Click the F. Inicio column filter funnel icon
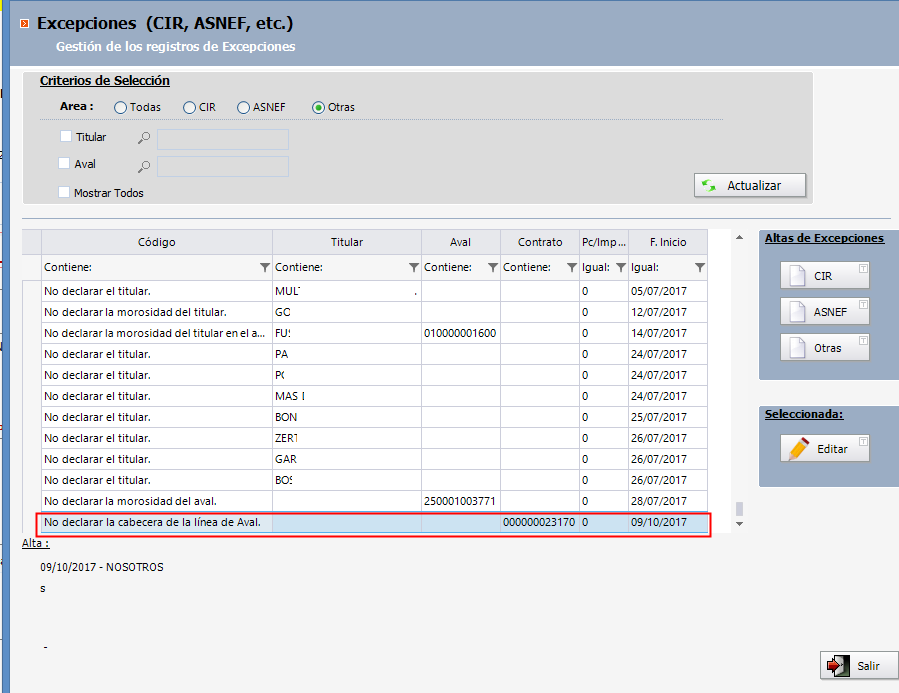This screenshot has width=899, height=693. click(x=700, y=268)
